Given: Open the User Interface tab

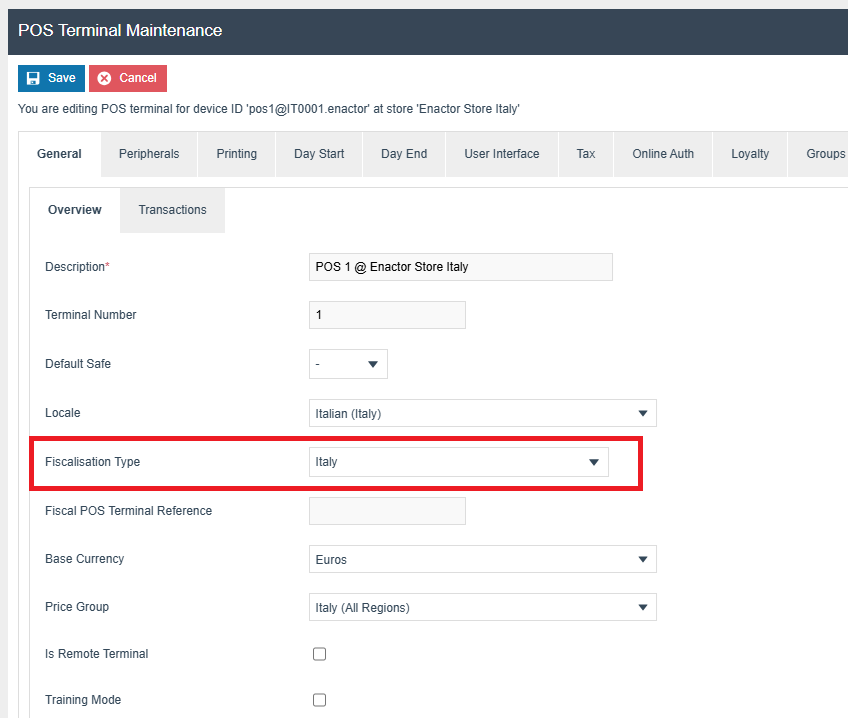Looking at the screenshot, I should [501, 154].
